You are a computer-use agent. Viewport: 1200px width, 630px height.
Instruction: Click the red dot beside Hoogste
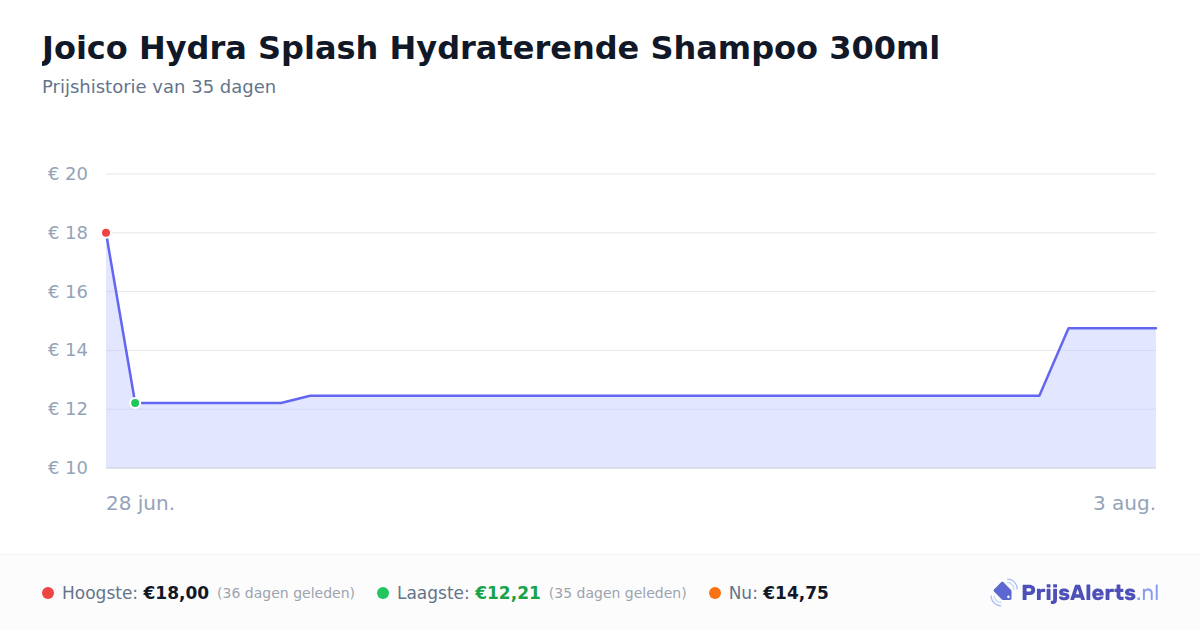click(48, 593)
